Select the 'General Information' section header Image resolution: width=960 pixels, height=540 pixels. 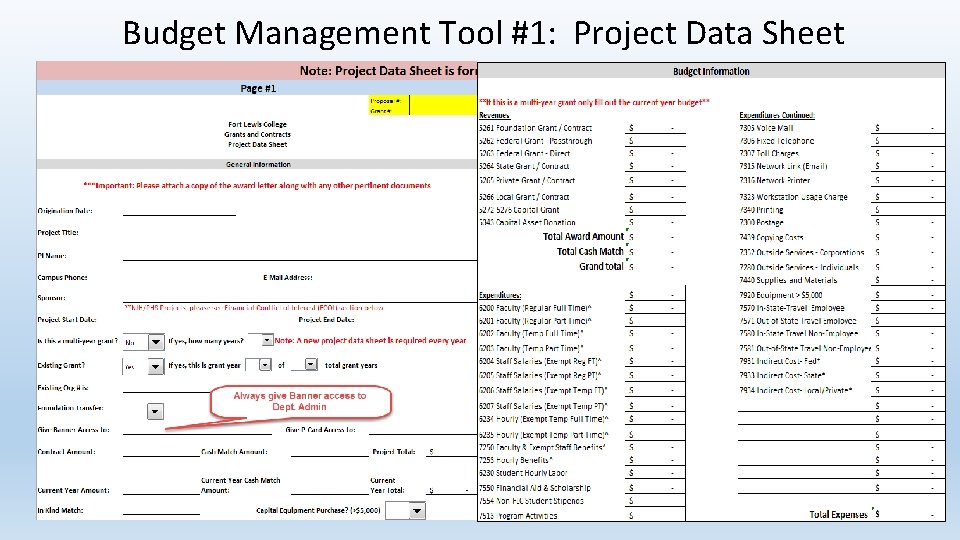click(x=258, y=164)
